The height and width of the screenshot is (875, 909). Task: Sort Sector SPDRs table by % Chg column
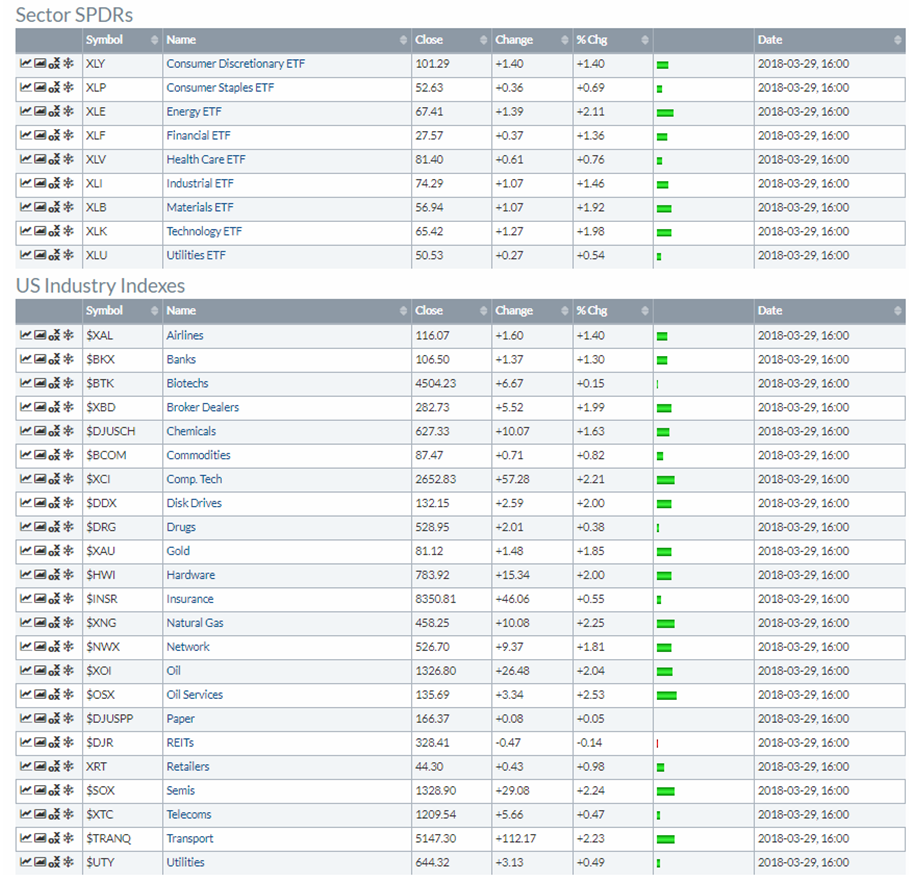point(611,40)
